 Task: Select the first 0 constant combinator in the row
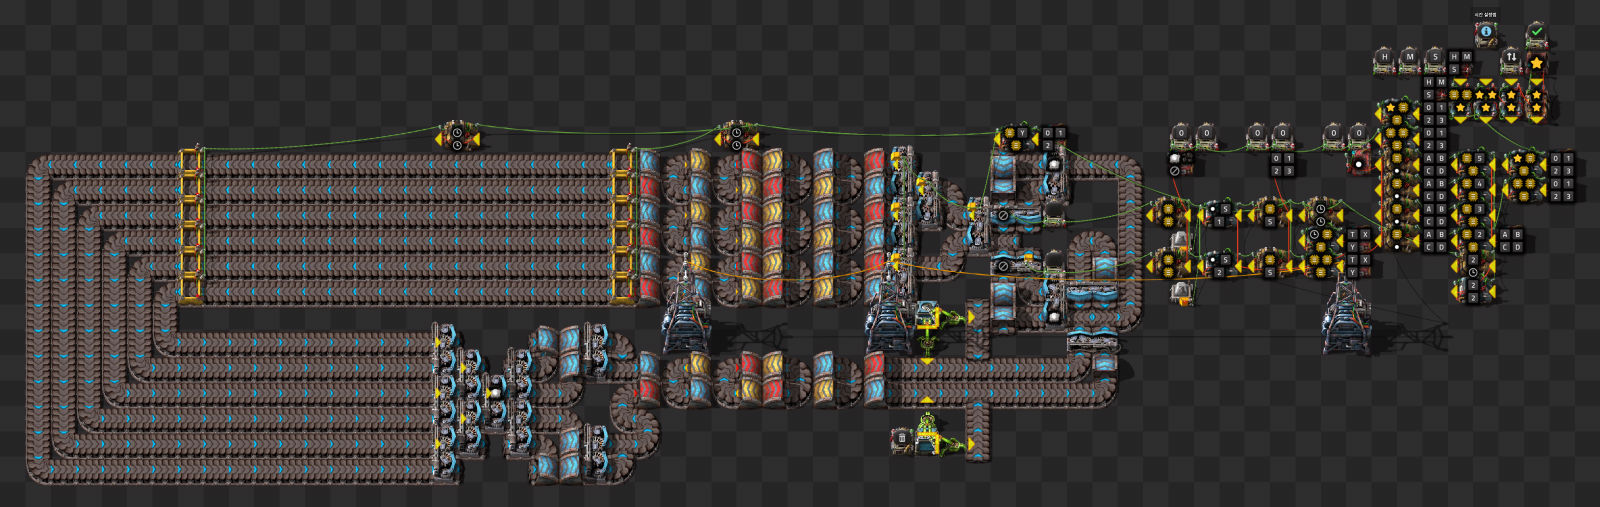point(1181,136)
